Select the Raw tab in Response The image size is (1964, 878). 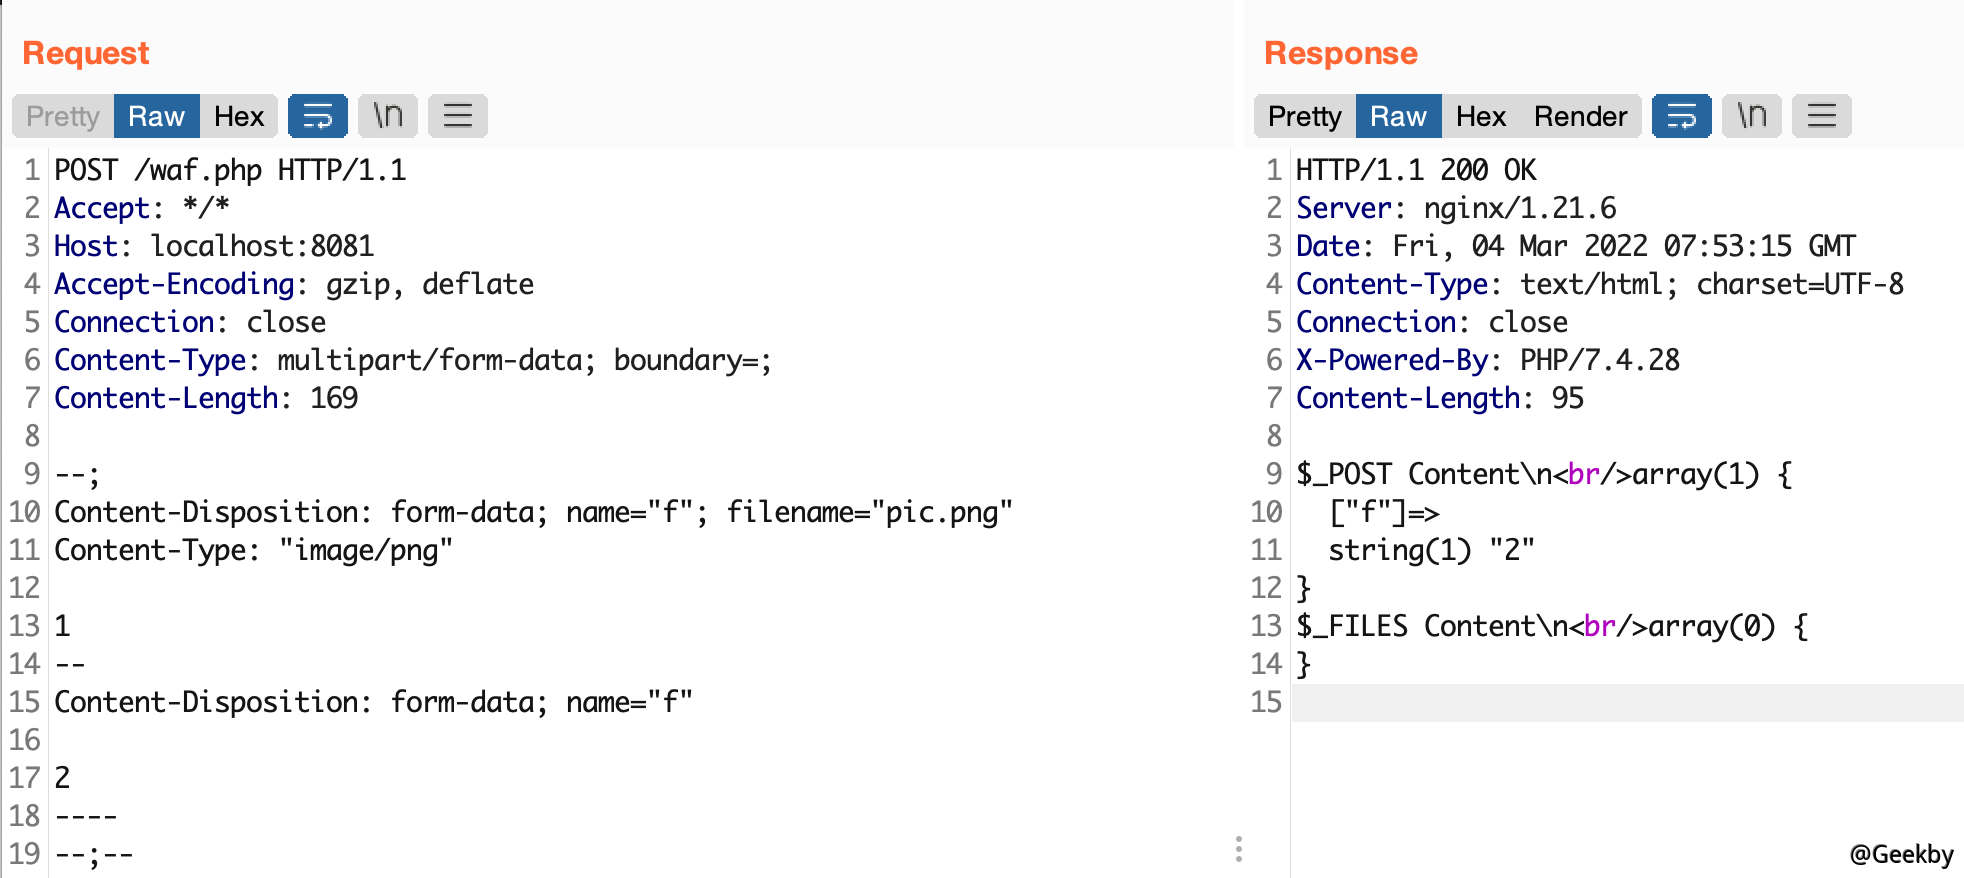pos(1398,116)
